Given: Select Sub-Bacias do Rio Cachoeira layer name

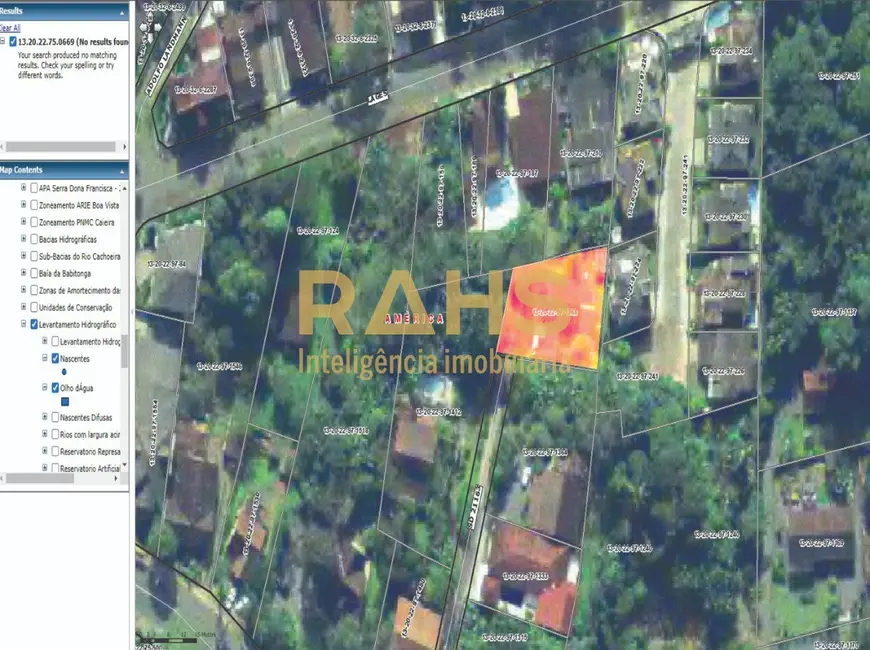Looking at the screenshot, I should 80,256.
